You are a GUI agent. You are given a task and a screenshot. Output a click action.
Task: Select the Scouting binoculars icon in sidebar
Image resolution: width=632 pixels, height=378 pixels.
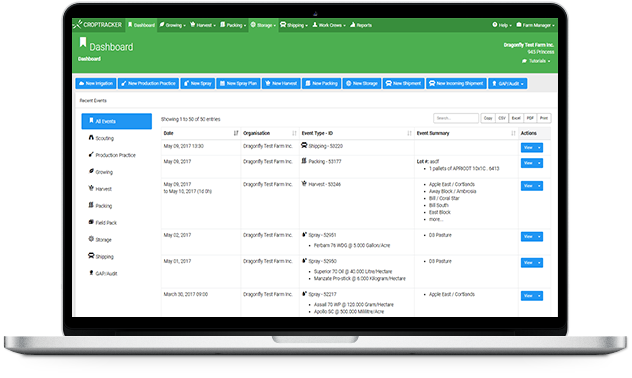pyautogui.click(x=91, y=138)
